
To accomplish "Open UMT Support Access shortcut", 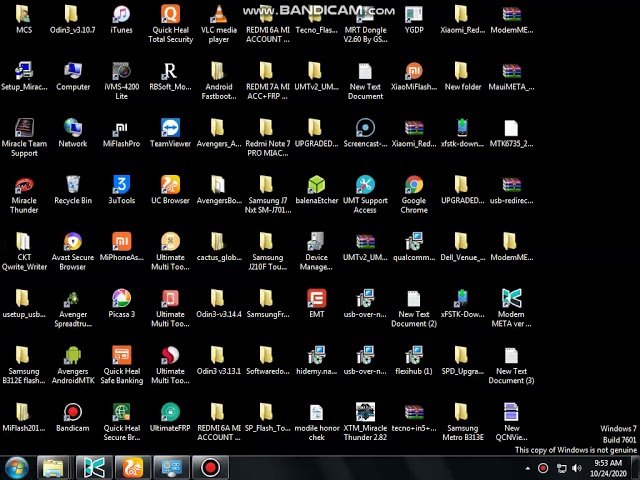I will [365, 195].
